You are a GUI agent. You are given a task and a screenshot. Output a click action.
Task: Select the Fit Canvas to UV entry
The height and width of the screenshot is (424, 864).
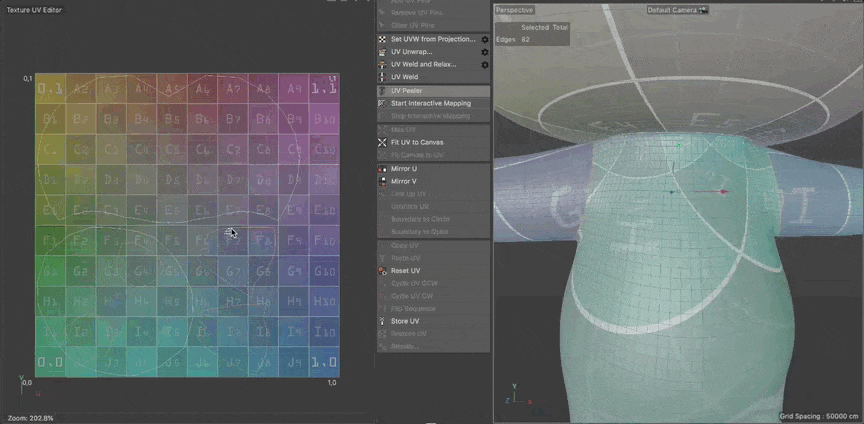pos(434,155)
